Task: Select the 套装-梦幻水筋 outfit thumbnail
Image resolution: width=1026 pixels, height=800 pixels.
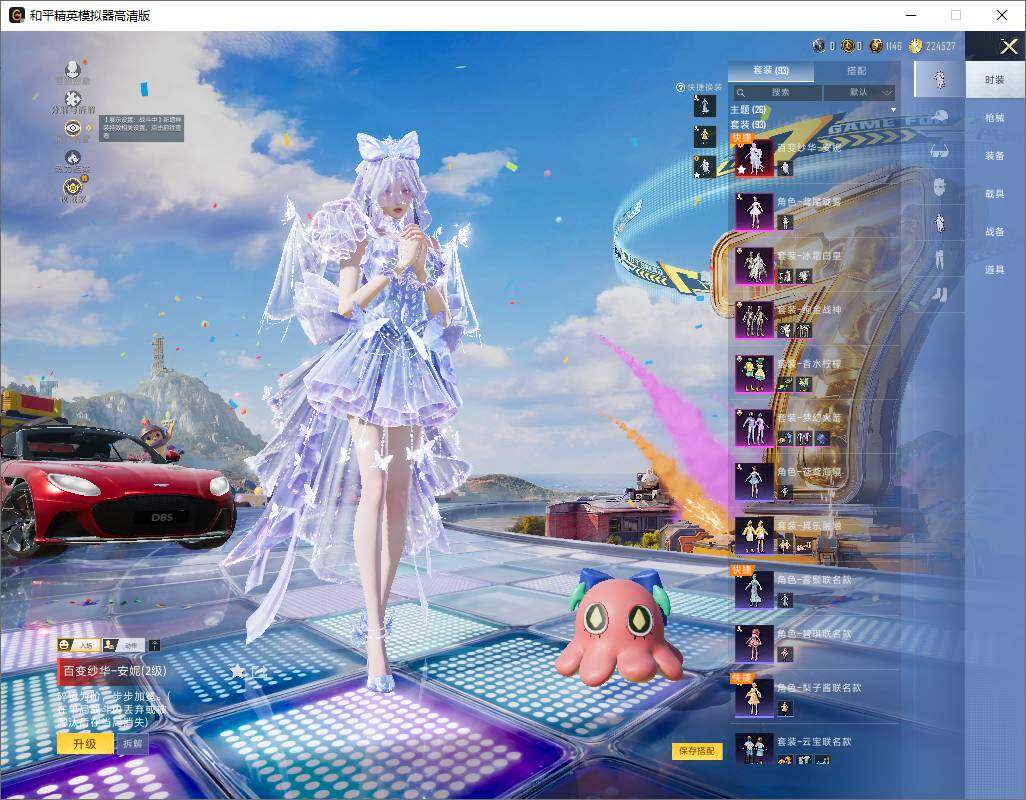Action: click(754, 428)
